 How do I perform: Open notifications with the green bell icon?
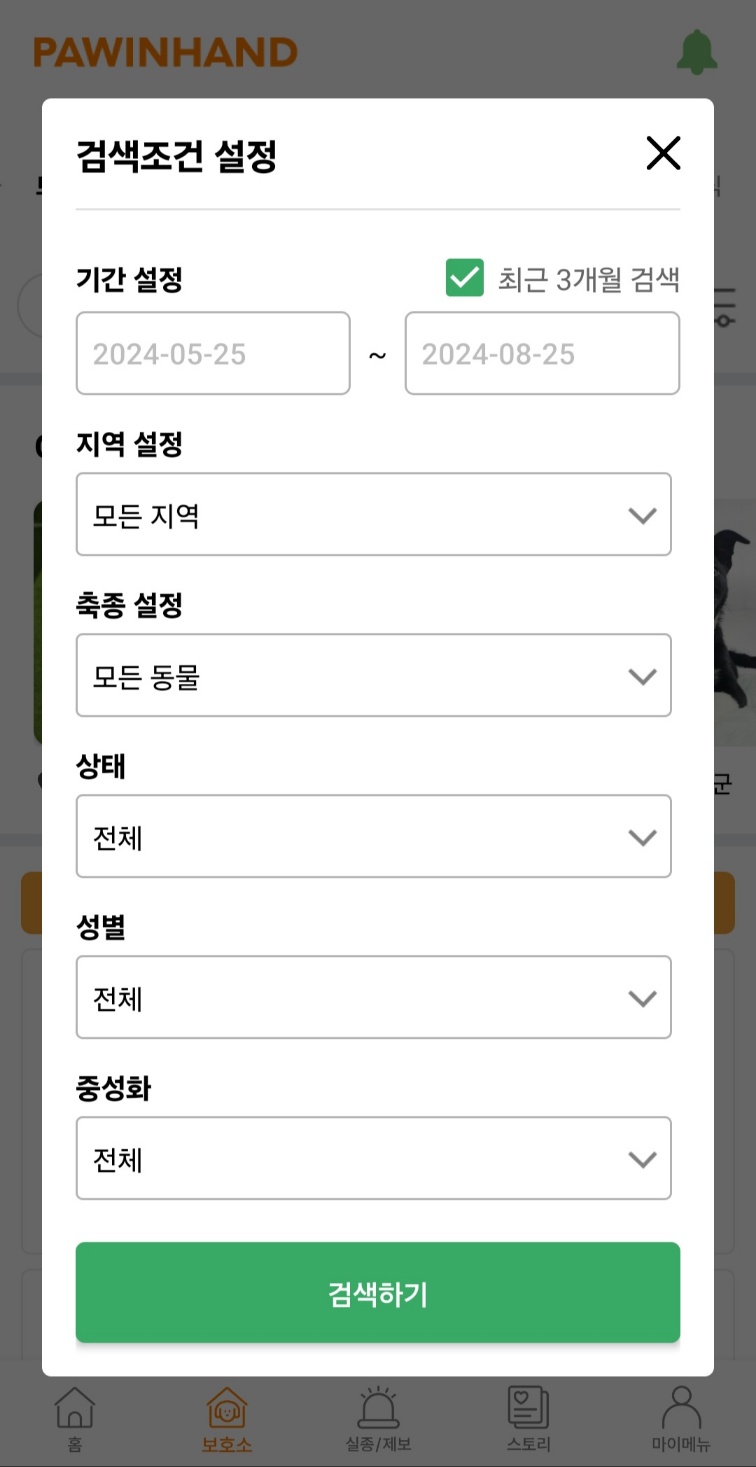[x=697, y=52]
